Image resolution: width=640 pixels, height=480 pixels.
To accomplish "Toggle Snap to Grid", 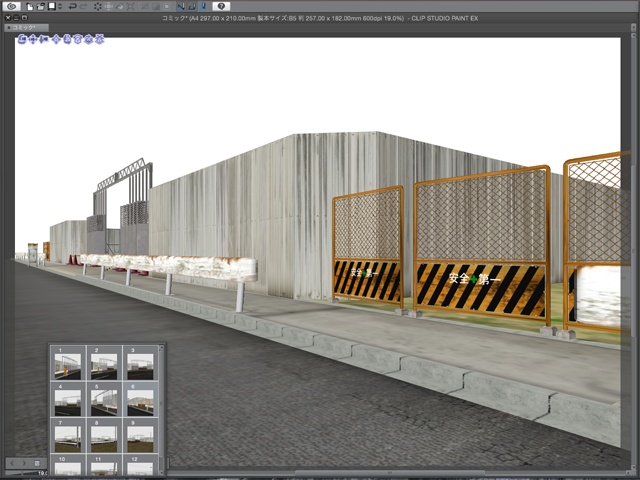I will point(203,7).
